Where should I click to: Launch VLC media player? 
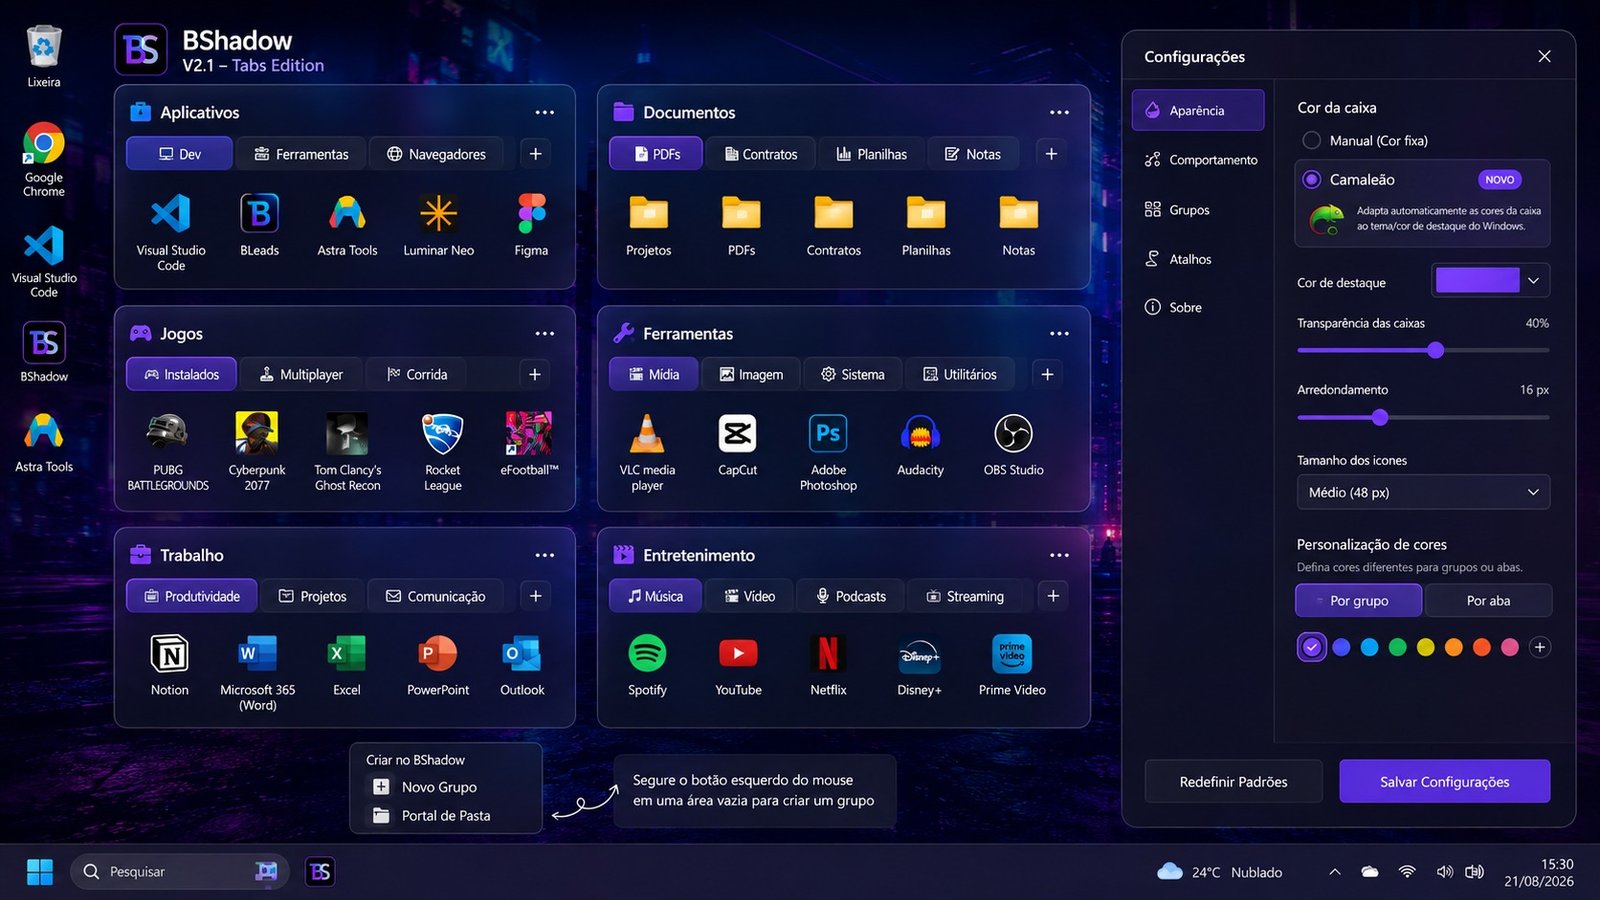point(647,434)
